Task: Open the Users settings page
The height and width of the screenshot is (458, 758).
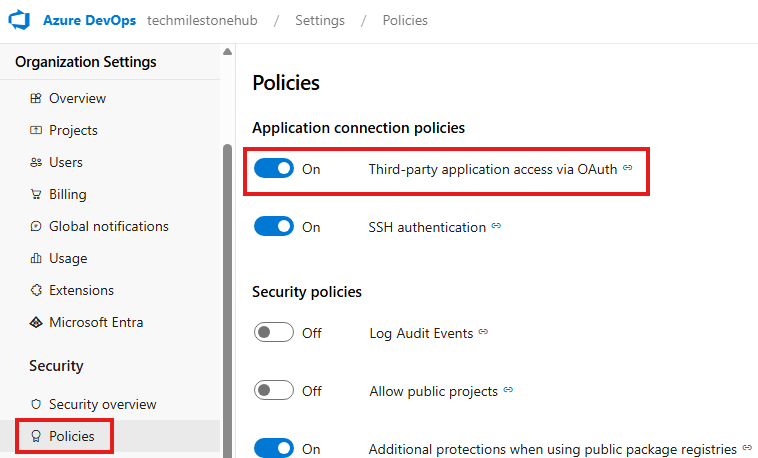Action: (x=66, y=163)
